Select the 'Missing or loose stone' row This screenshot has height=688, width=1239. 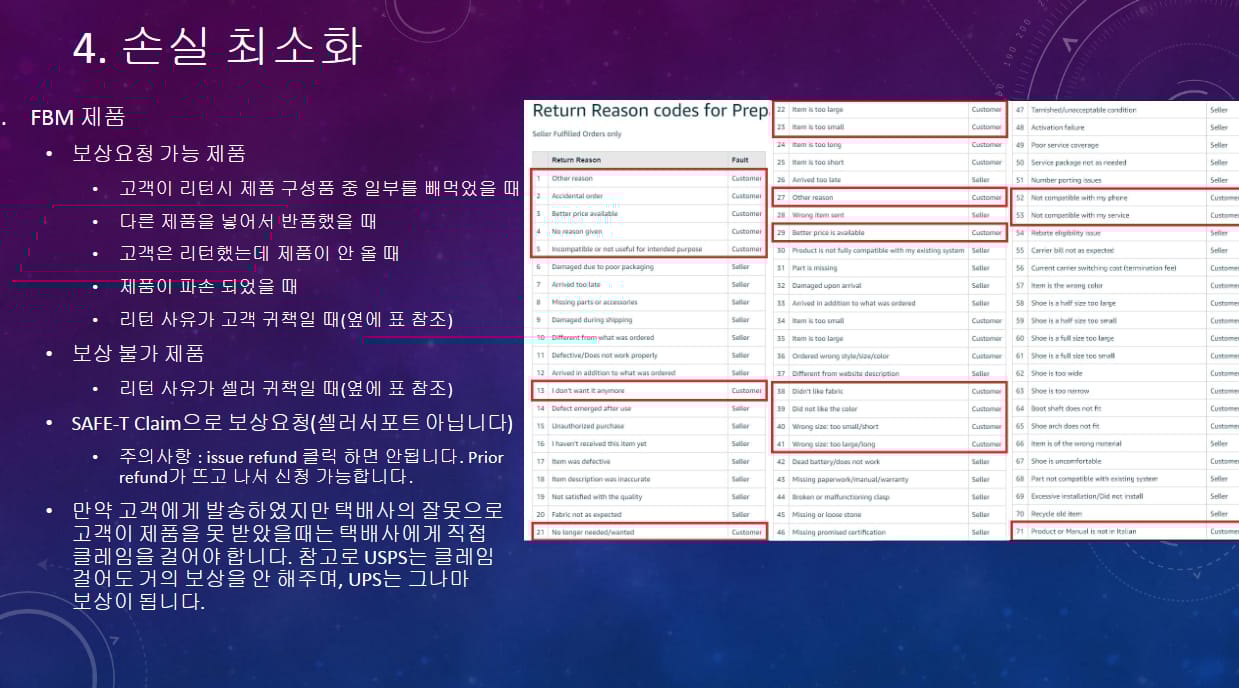(x=889, y=515)
